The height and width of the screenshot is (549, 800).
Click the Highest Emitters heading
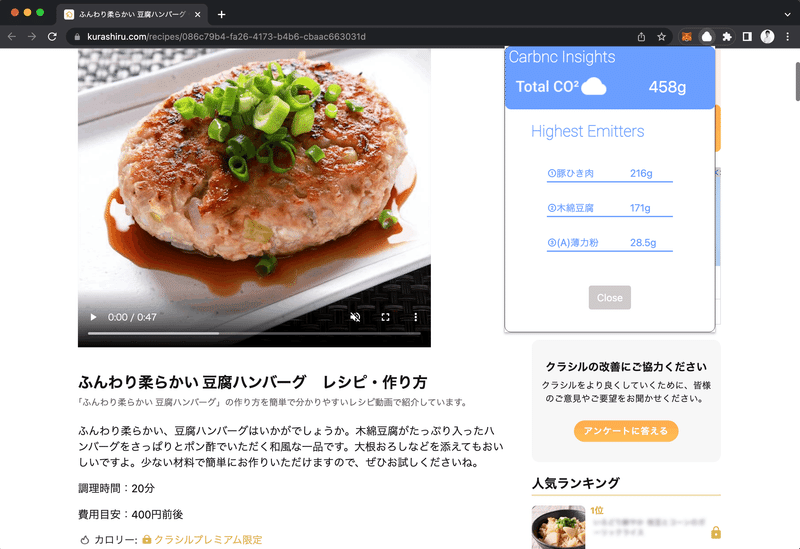click(x=588, y=131)
